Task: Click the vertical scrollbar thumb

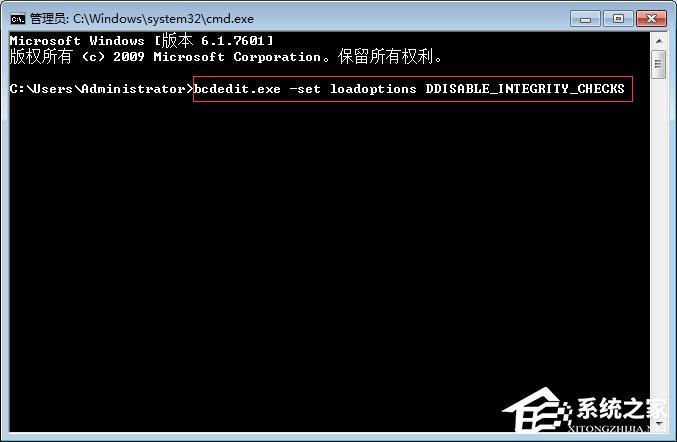Action: click(x=658, y=64)
